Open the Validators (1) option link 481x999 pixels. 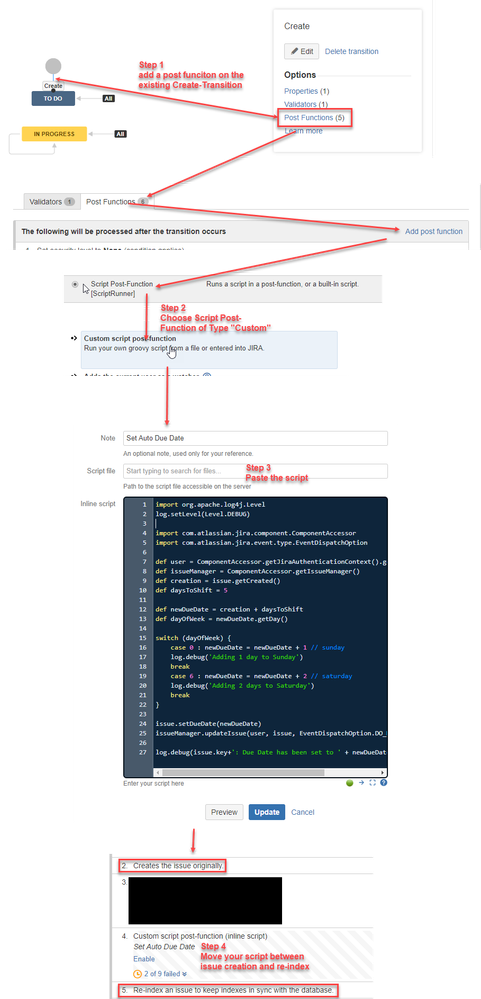point(306,104)
